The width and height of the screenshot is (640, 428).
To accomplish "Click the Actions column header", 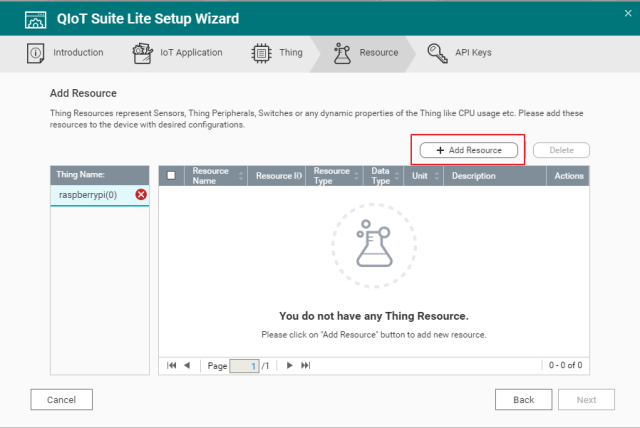I will point(568,176).
